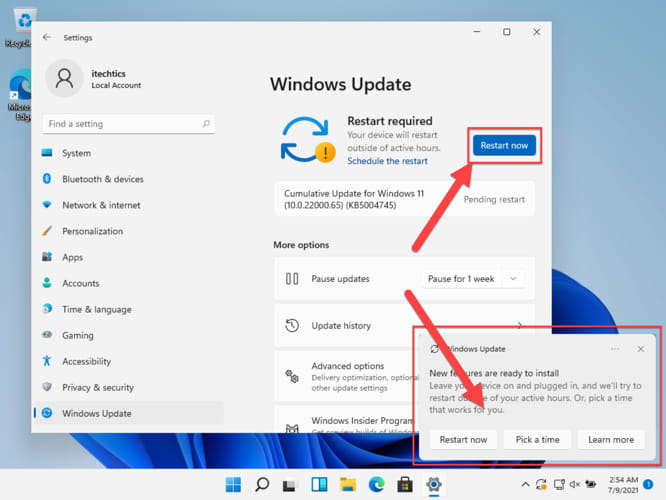
Task: Open Update history
Action: click(404, 326)
